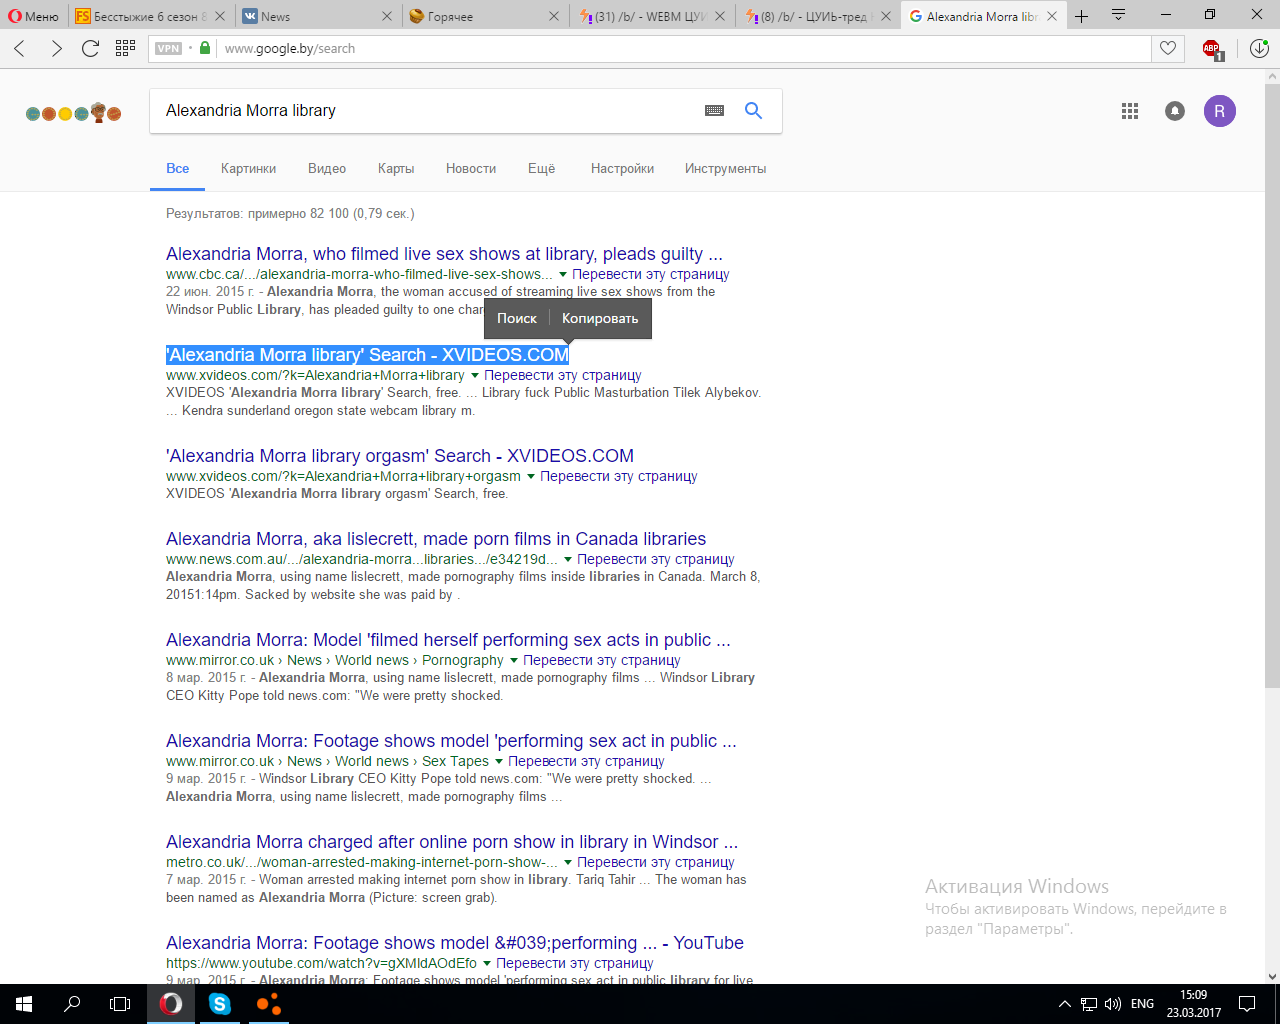Open Task View on the taskbar
Screen dimensions: 1280x1024
[120, 1004]
